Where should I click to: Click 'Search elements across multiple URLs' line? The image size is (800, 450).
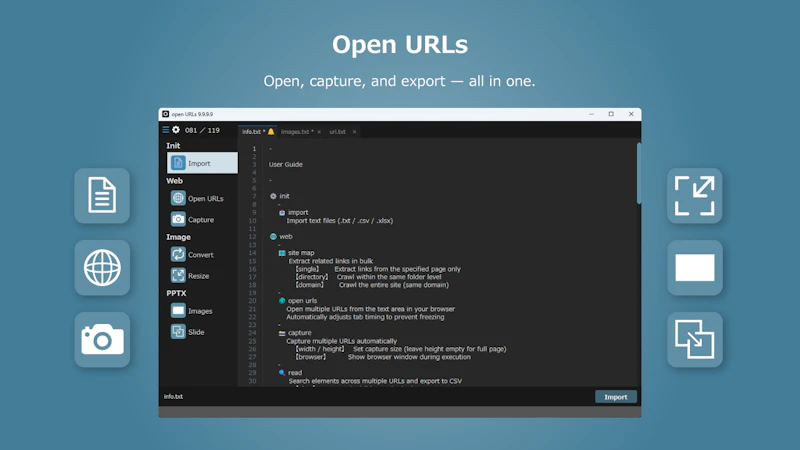[375, 381]
